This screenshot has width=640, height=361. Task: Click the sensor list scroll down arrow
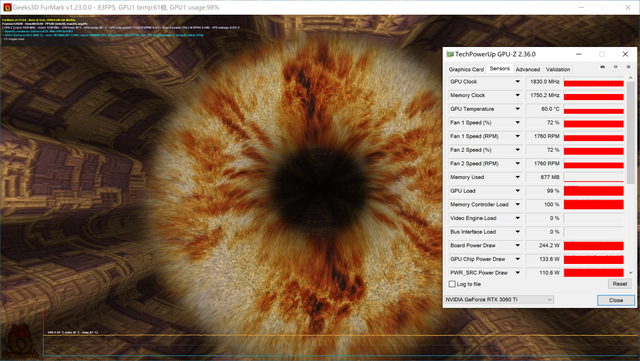click(x=631, y=272)
